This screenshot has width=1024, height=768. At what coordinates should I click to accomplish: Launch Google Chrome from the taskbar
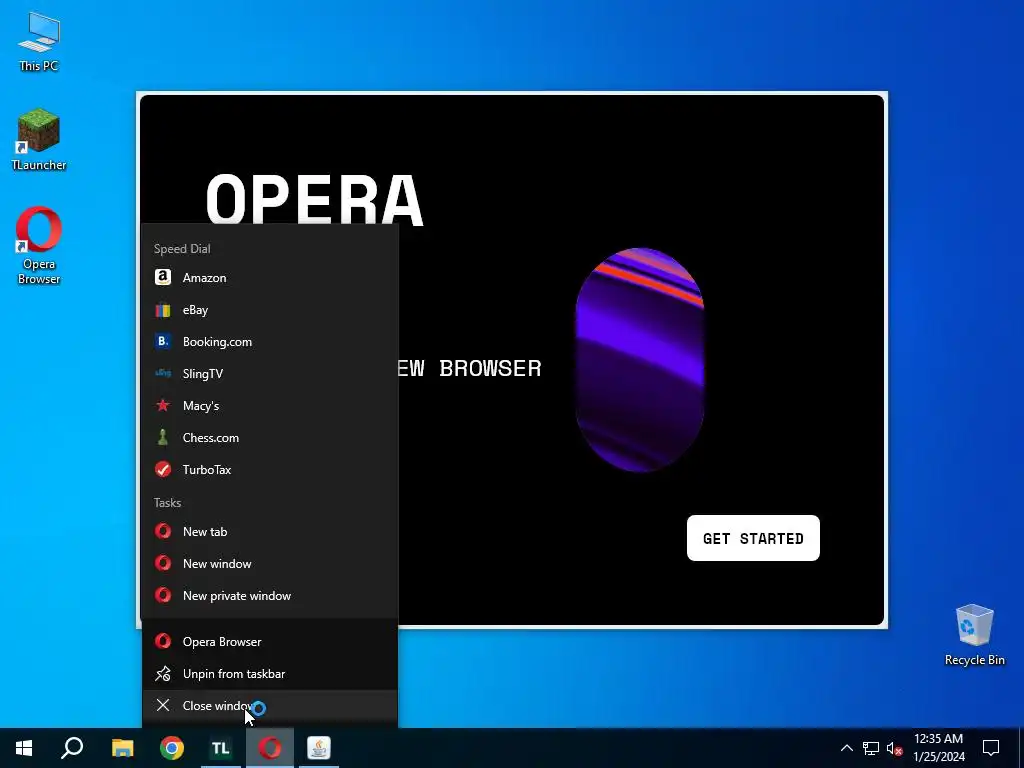point(172,748)
